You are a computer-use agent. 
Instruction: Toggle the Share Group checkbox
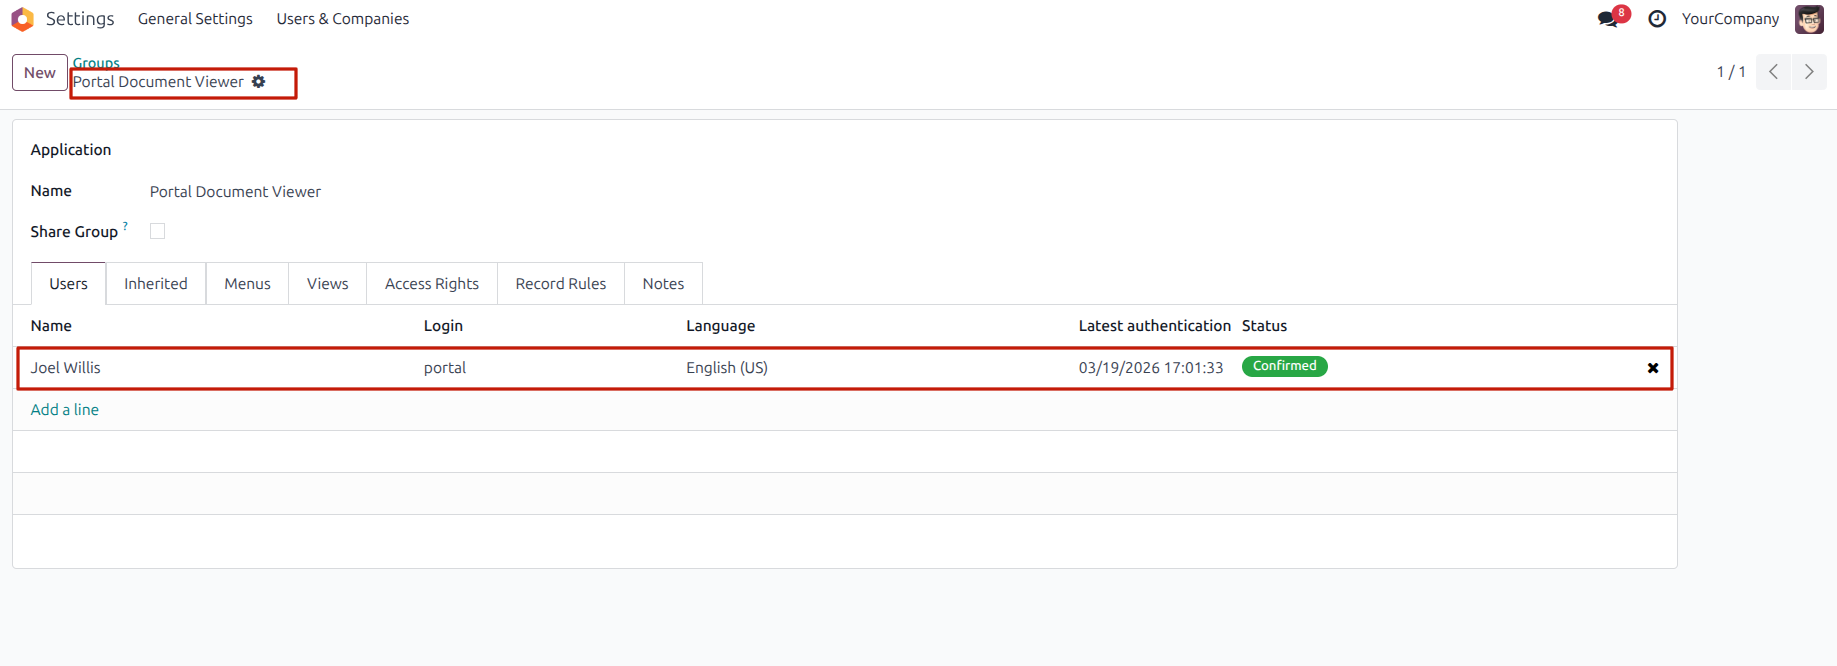(x=157, y=231)
